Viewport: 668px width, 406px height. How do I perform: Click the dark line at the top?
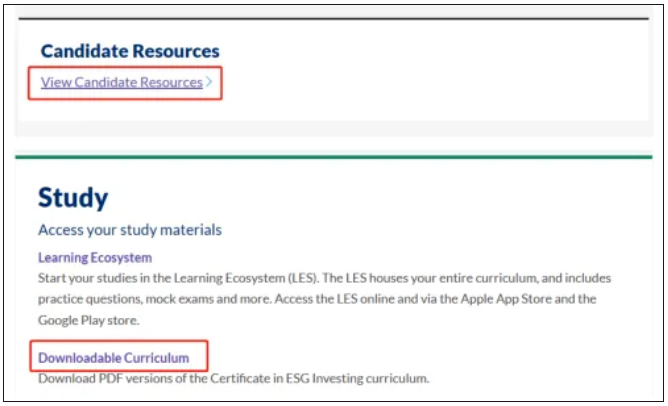[x=334, y=18]
